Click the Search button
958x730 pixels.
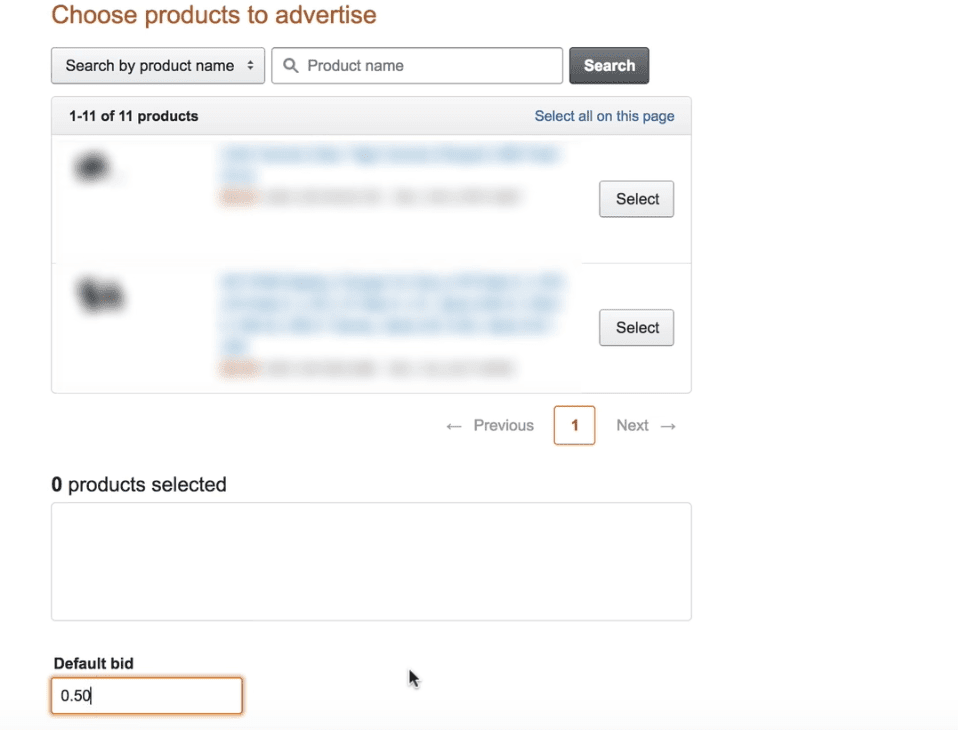point(609,65)
